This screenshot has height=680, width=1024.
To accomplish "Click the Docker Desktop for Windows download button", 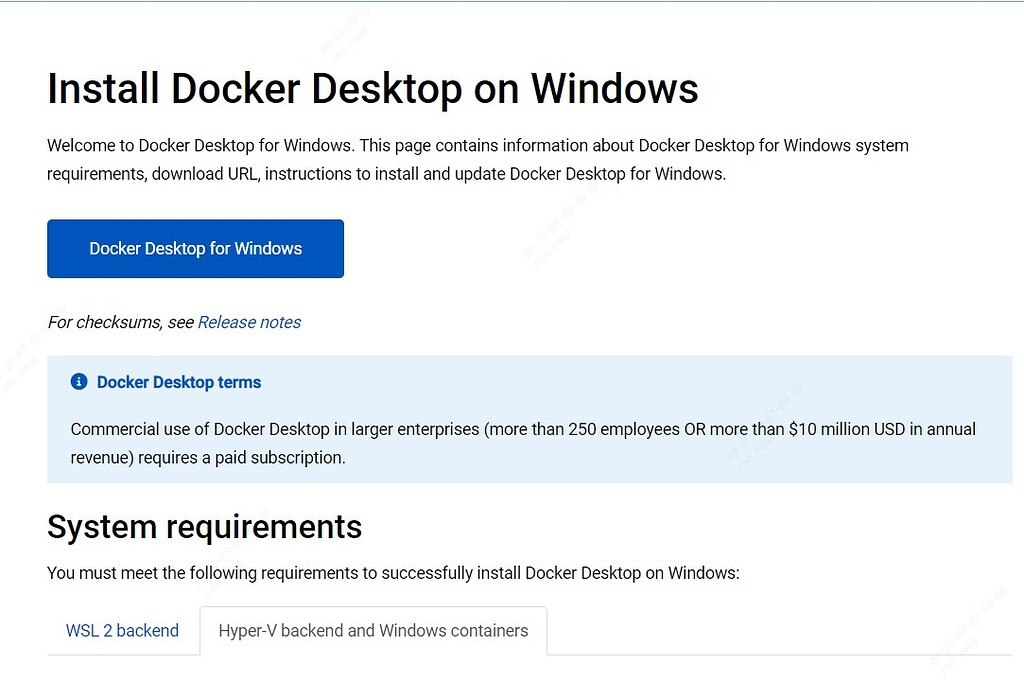I will 195,249.
